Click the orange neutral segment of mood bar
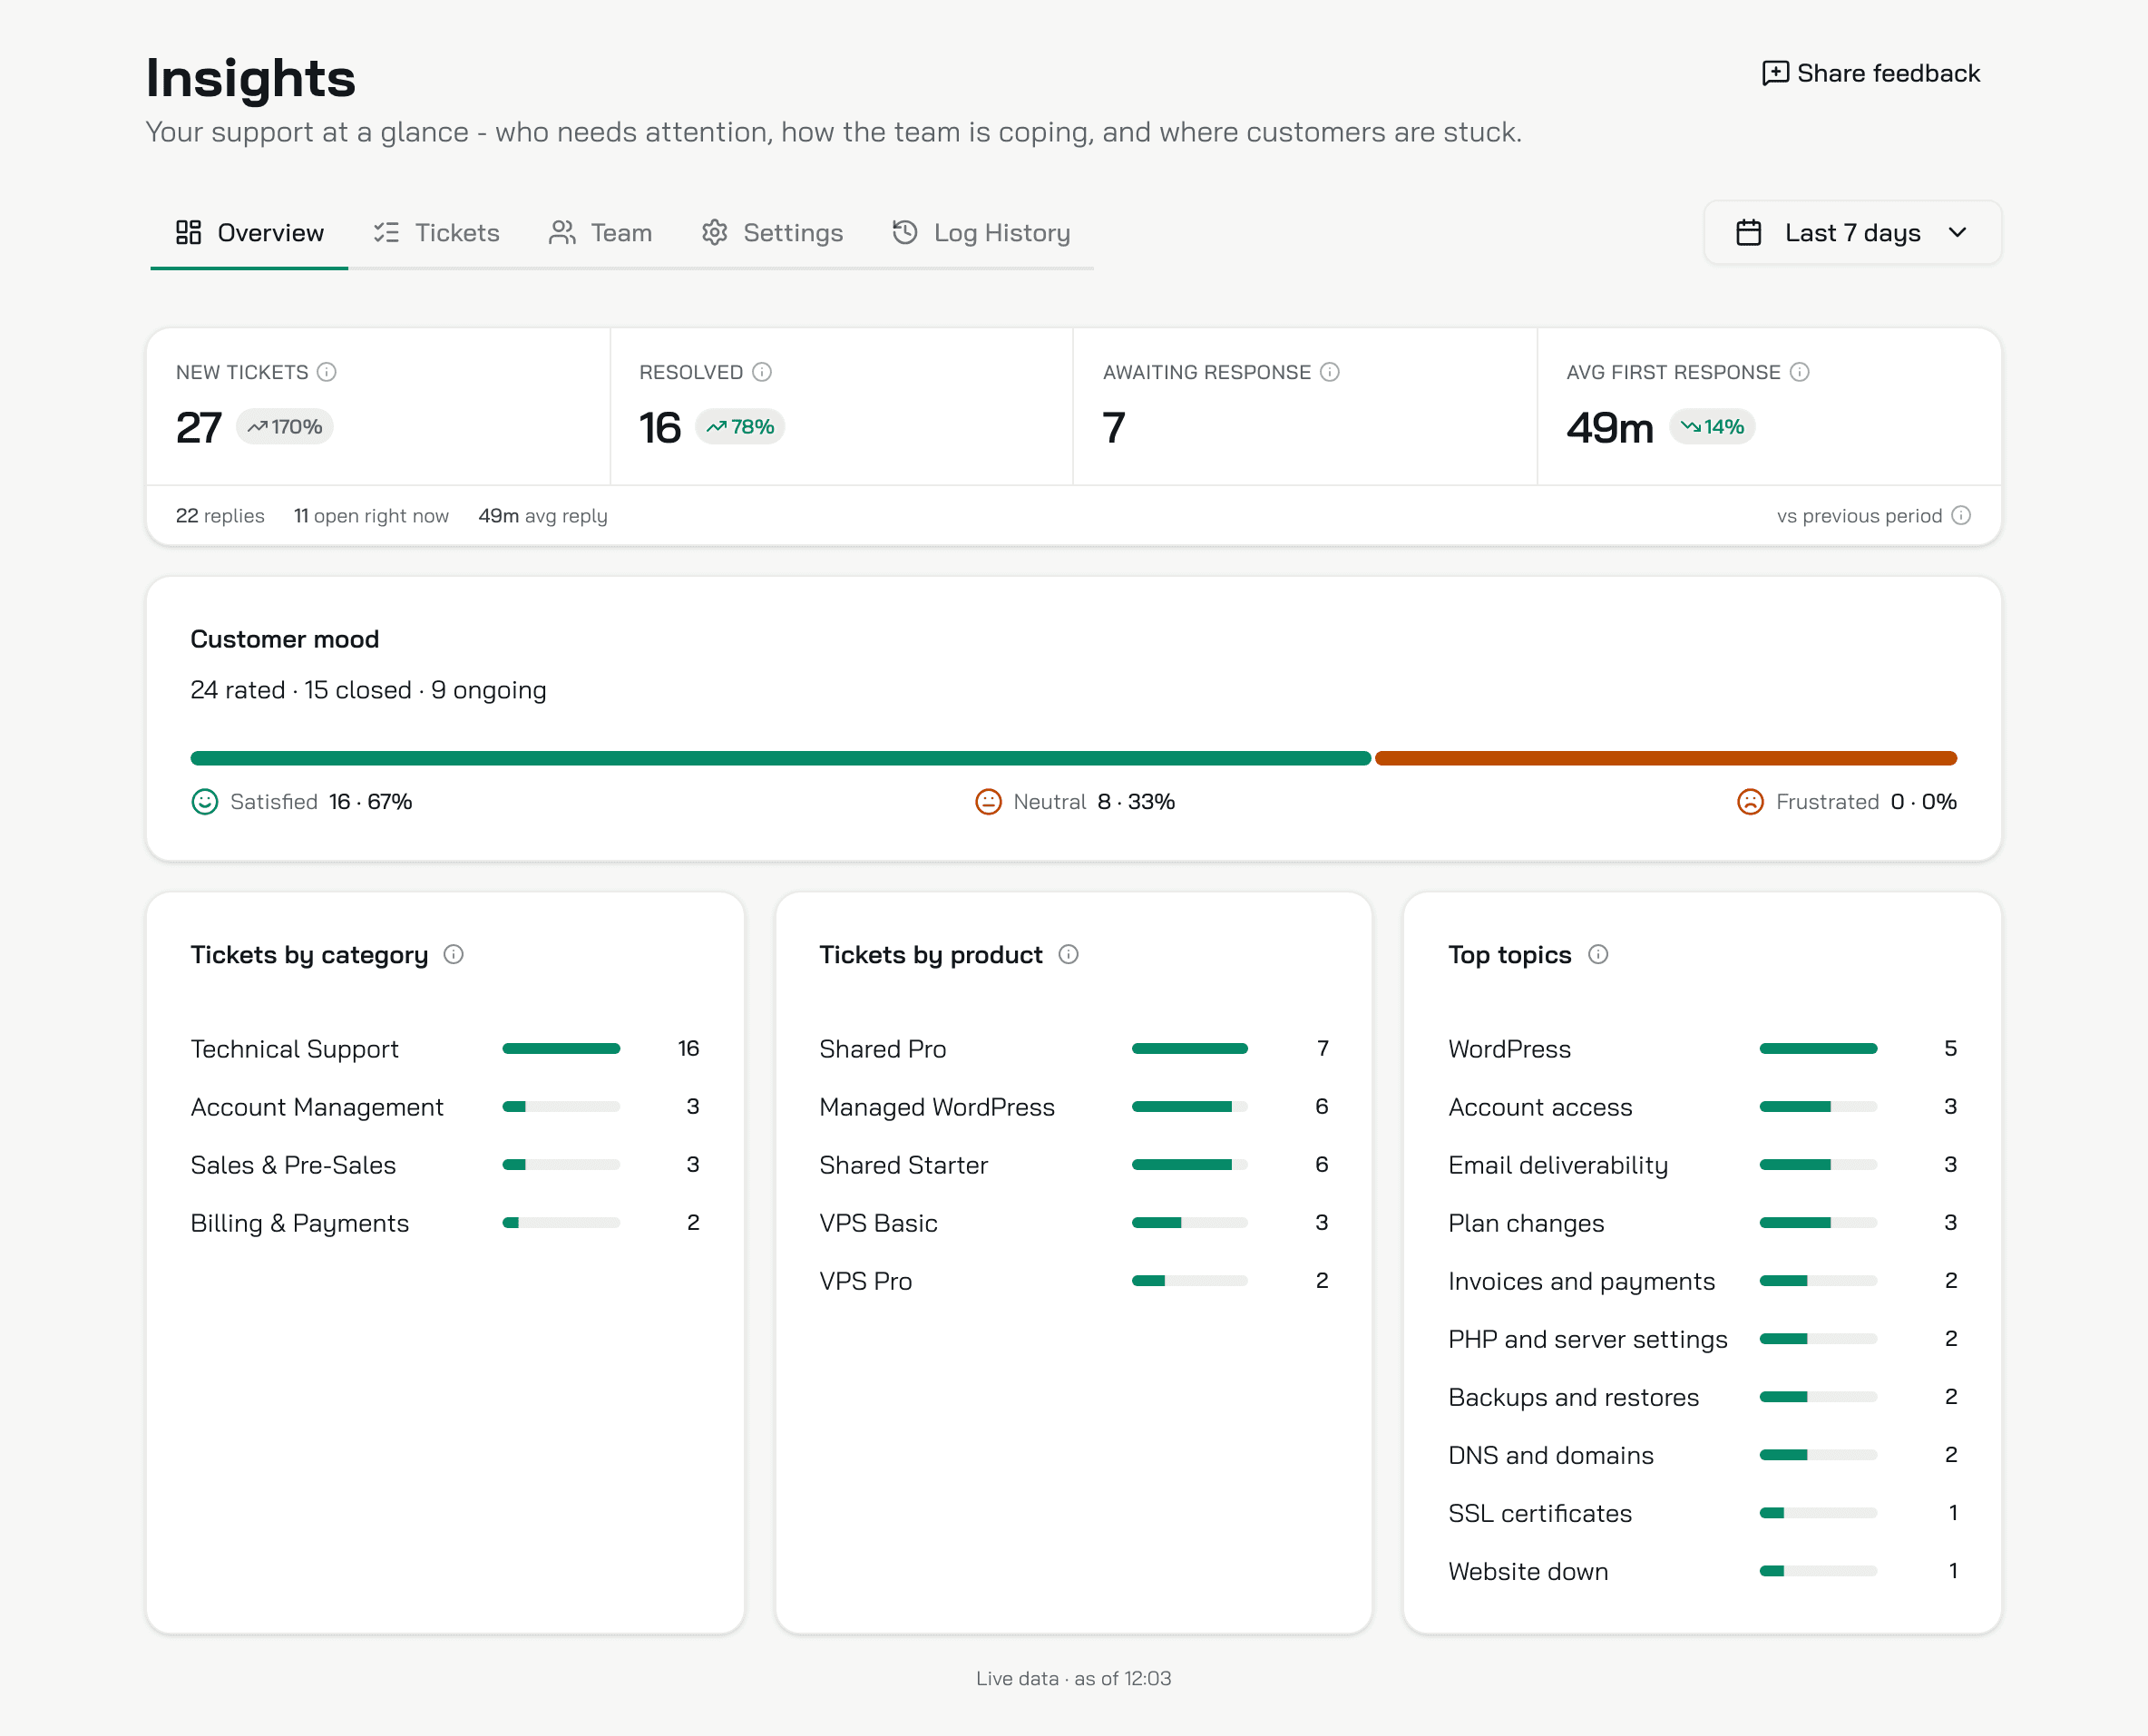The height and width of the screenshot is (1736, 2148). (x=1666, y=758)
